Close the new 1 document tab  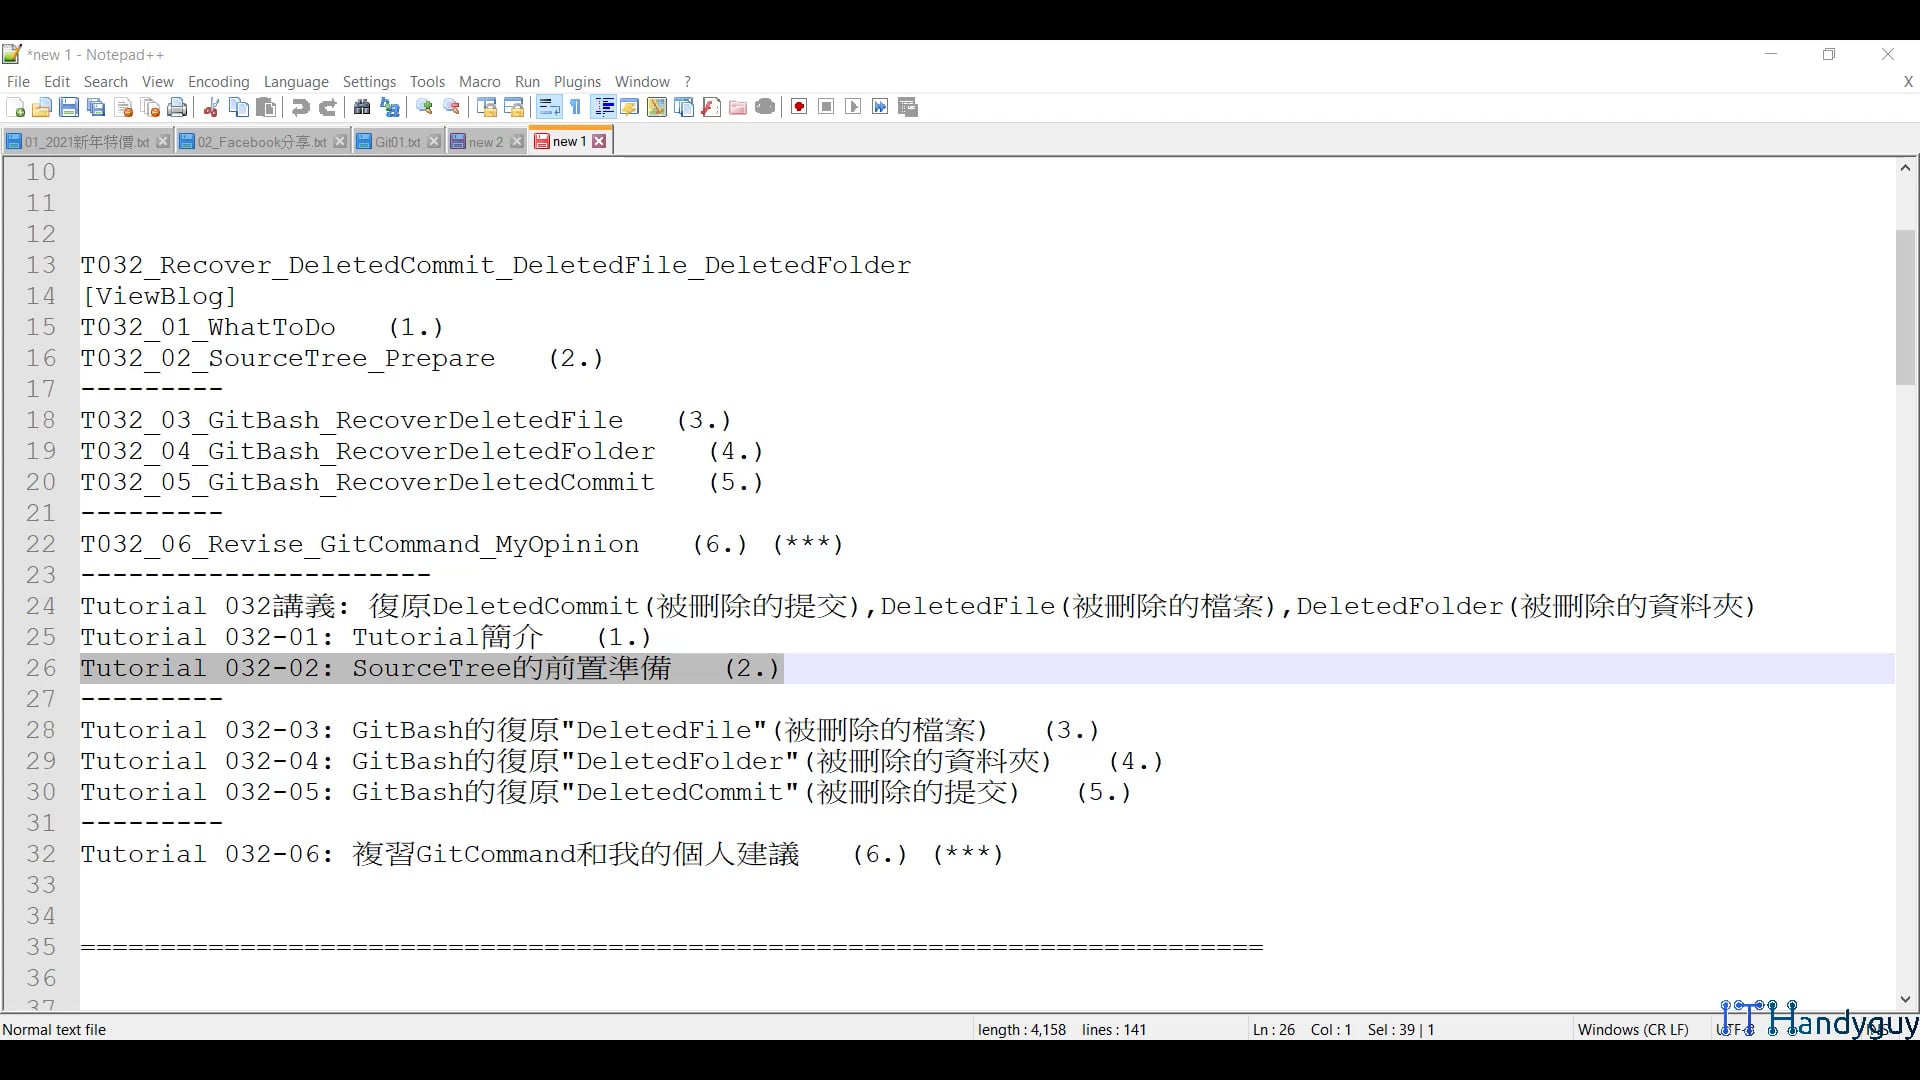(598, 141)
